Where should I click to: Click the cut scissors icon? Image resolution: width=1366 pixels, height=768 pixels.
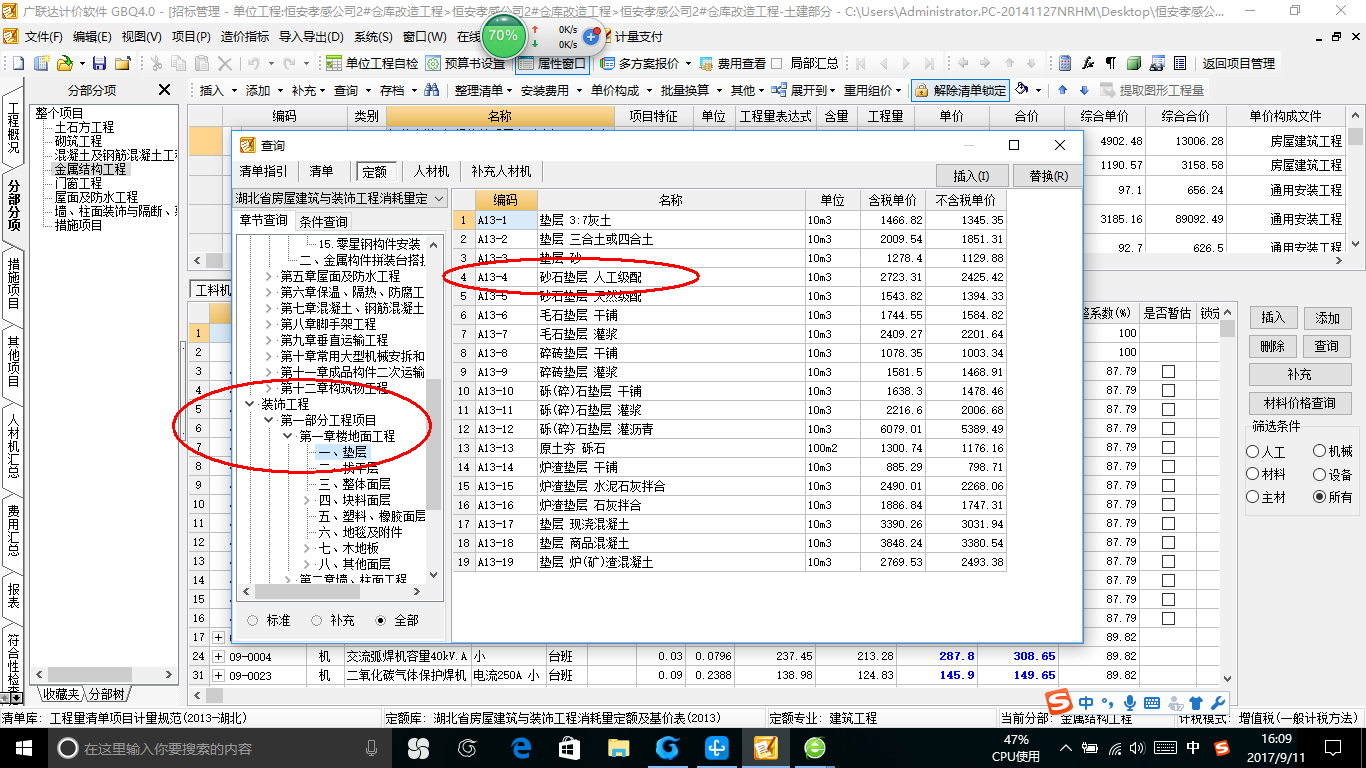coord(155,63)
